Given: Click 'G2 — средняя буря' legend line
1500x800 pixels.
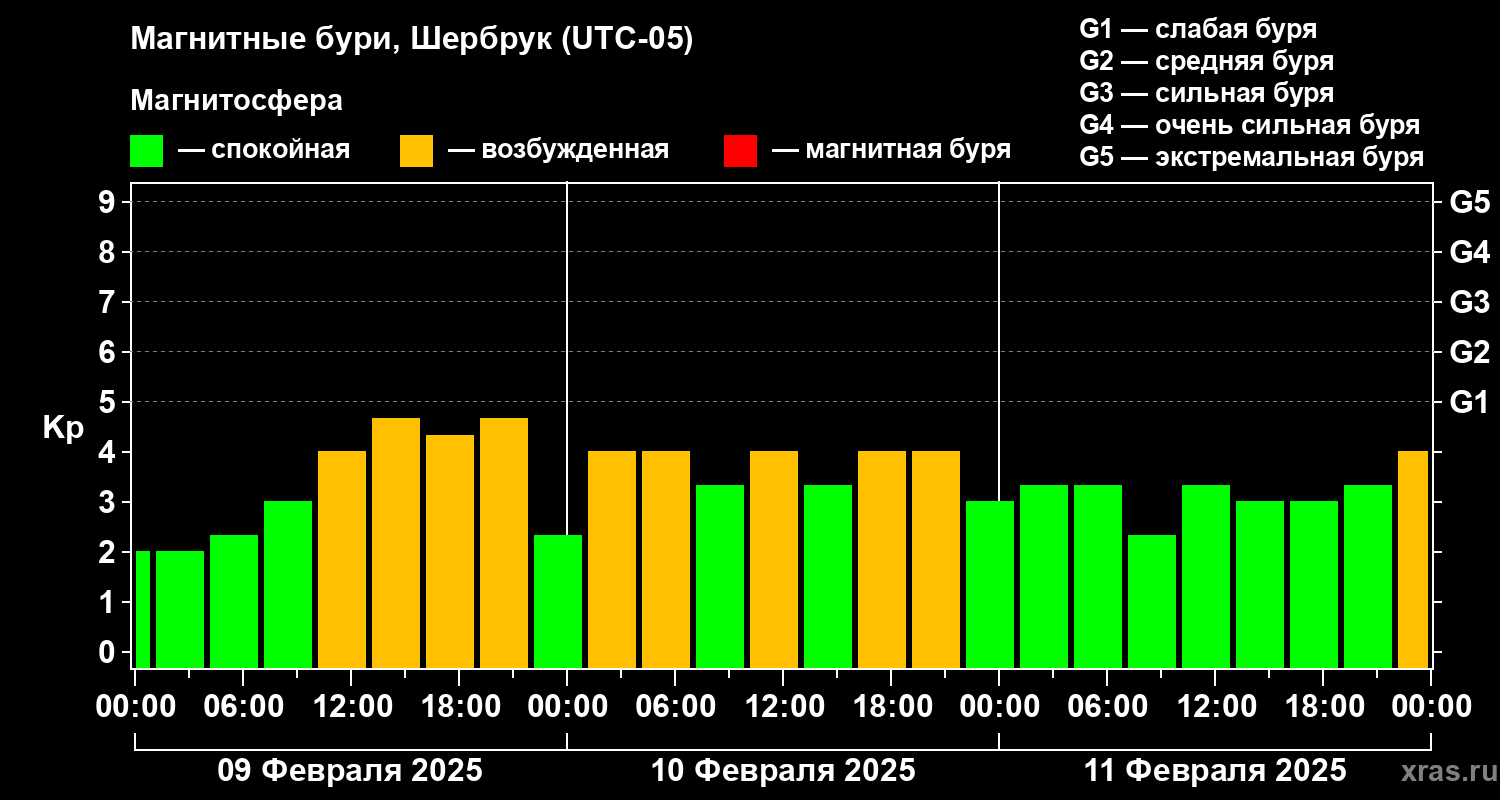Looking at the screenshot, I should [x=1206, y=61].
